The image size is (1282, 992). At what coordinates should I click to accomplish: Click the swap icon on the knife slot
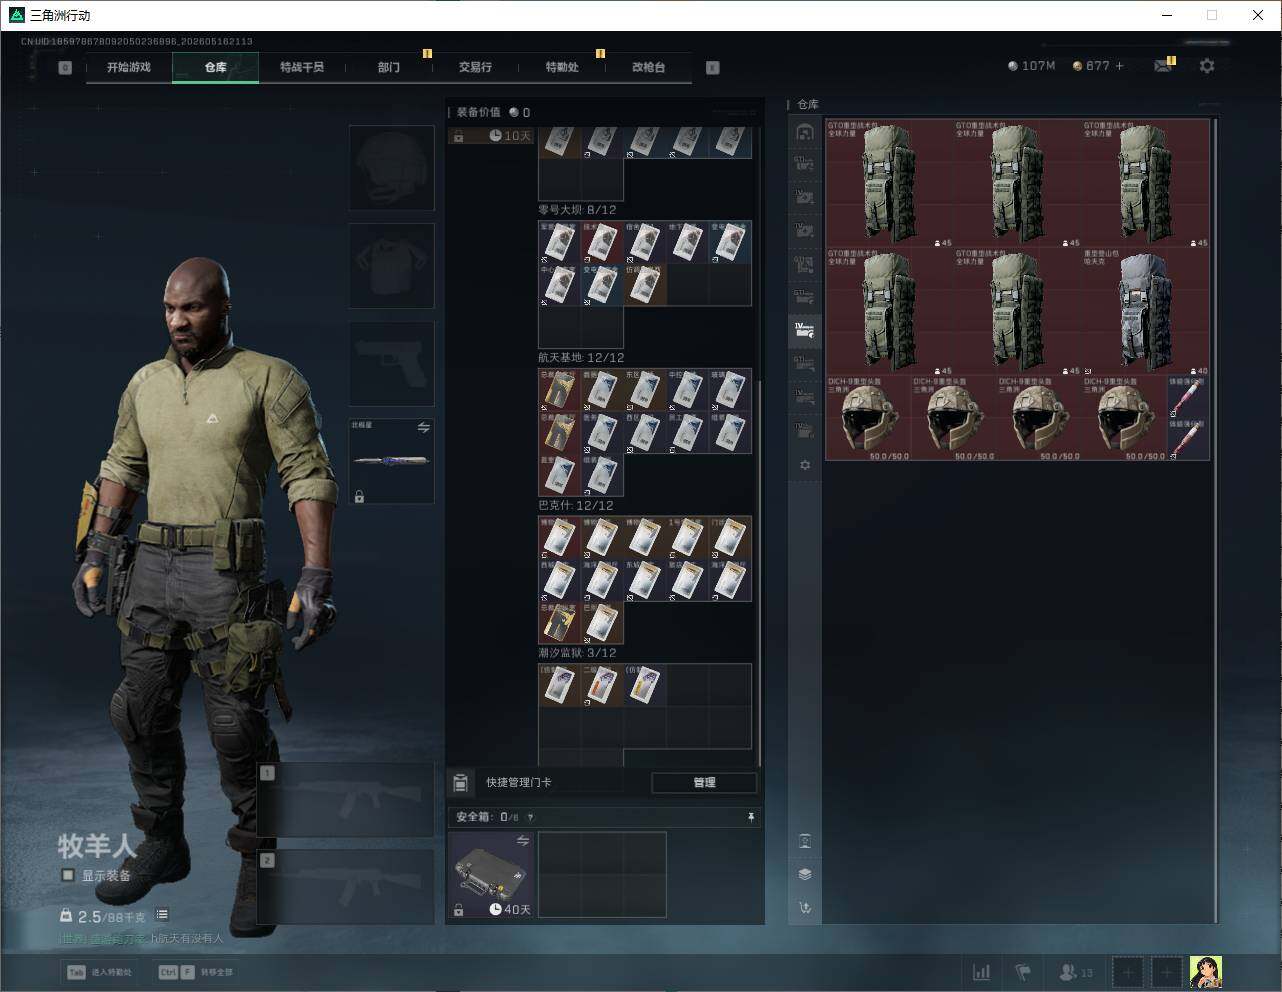(x=423, y=428)
